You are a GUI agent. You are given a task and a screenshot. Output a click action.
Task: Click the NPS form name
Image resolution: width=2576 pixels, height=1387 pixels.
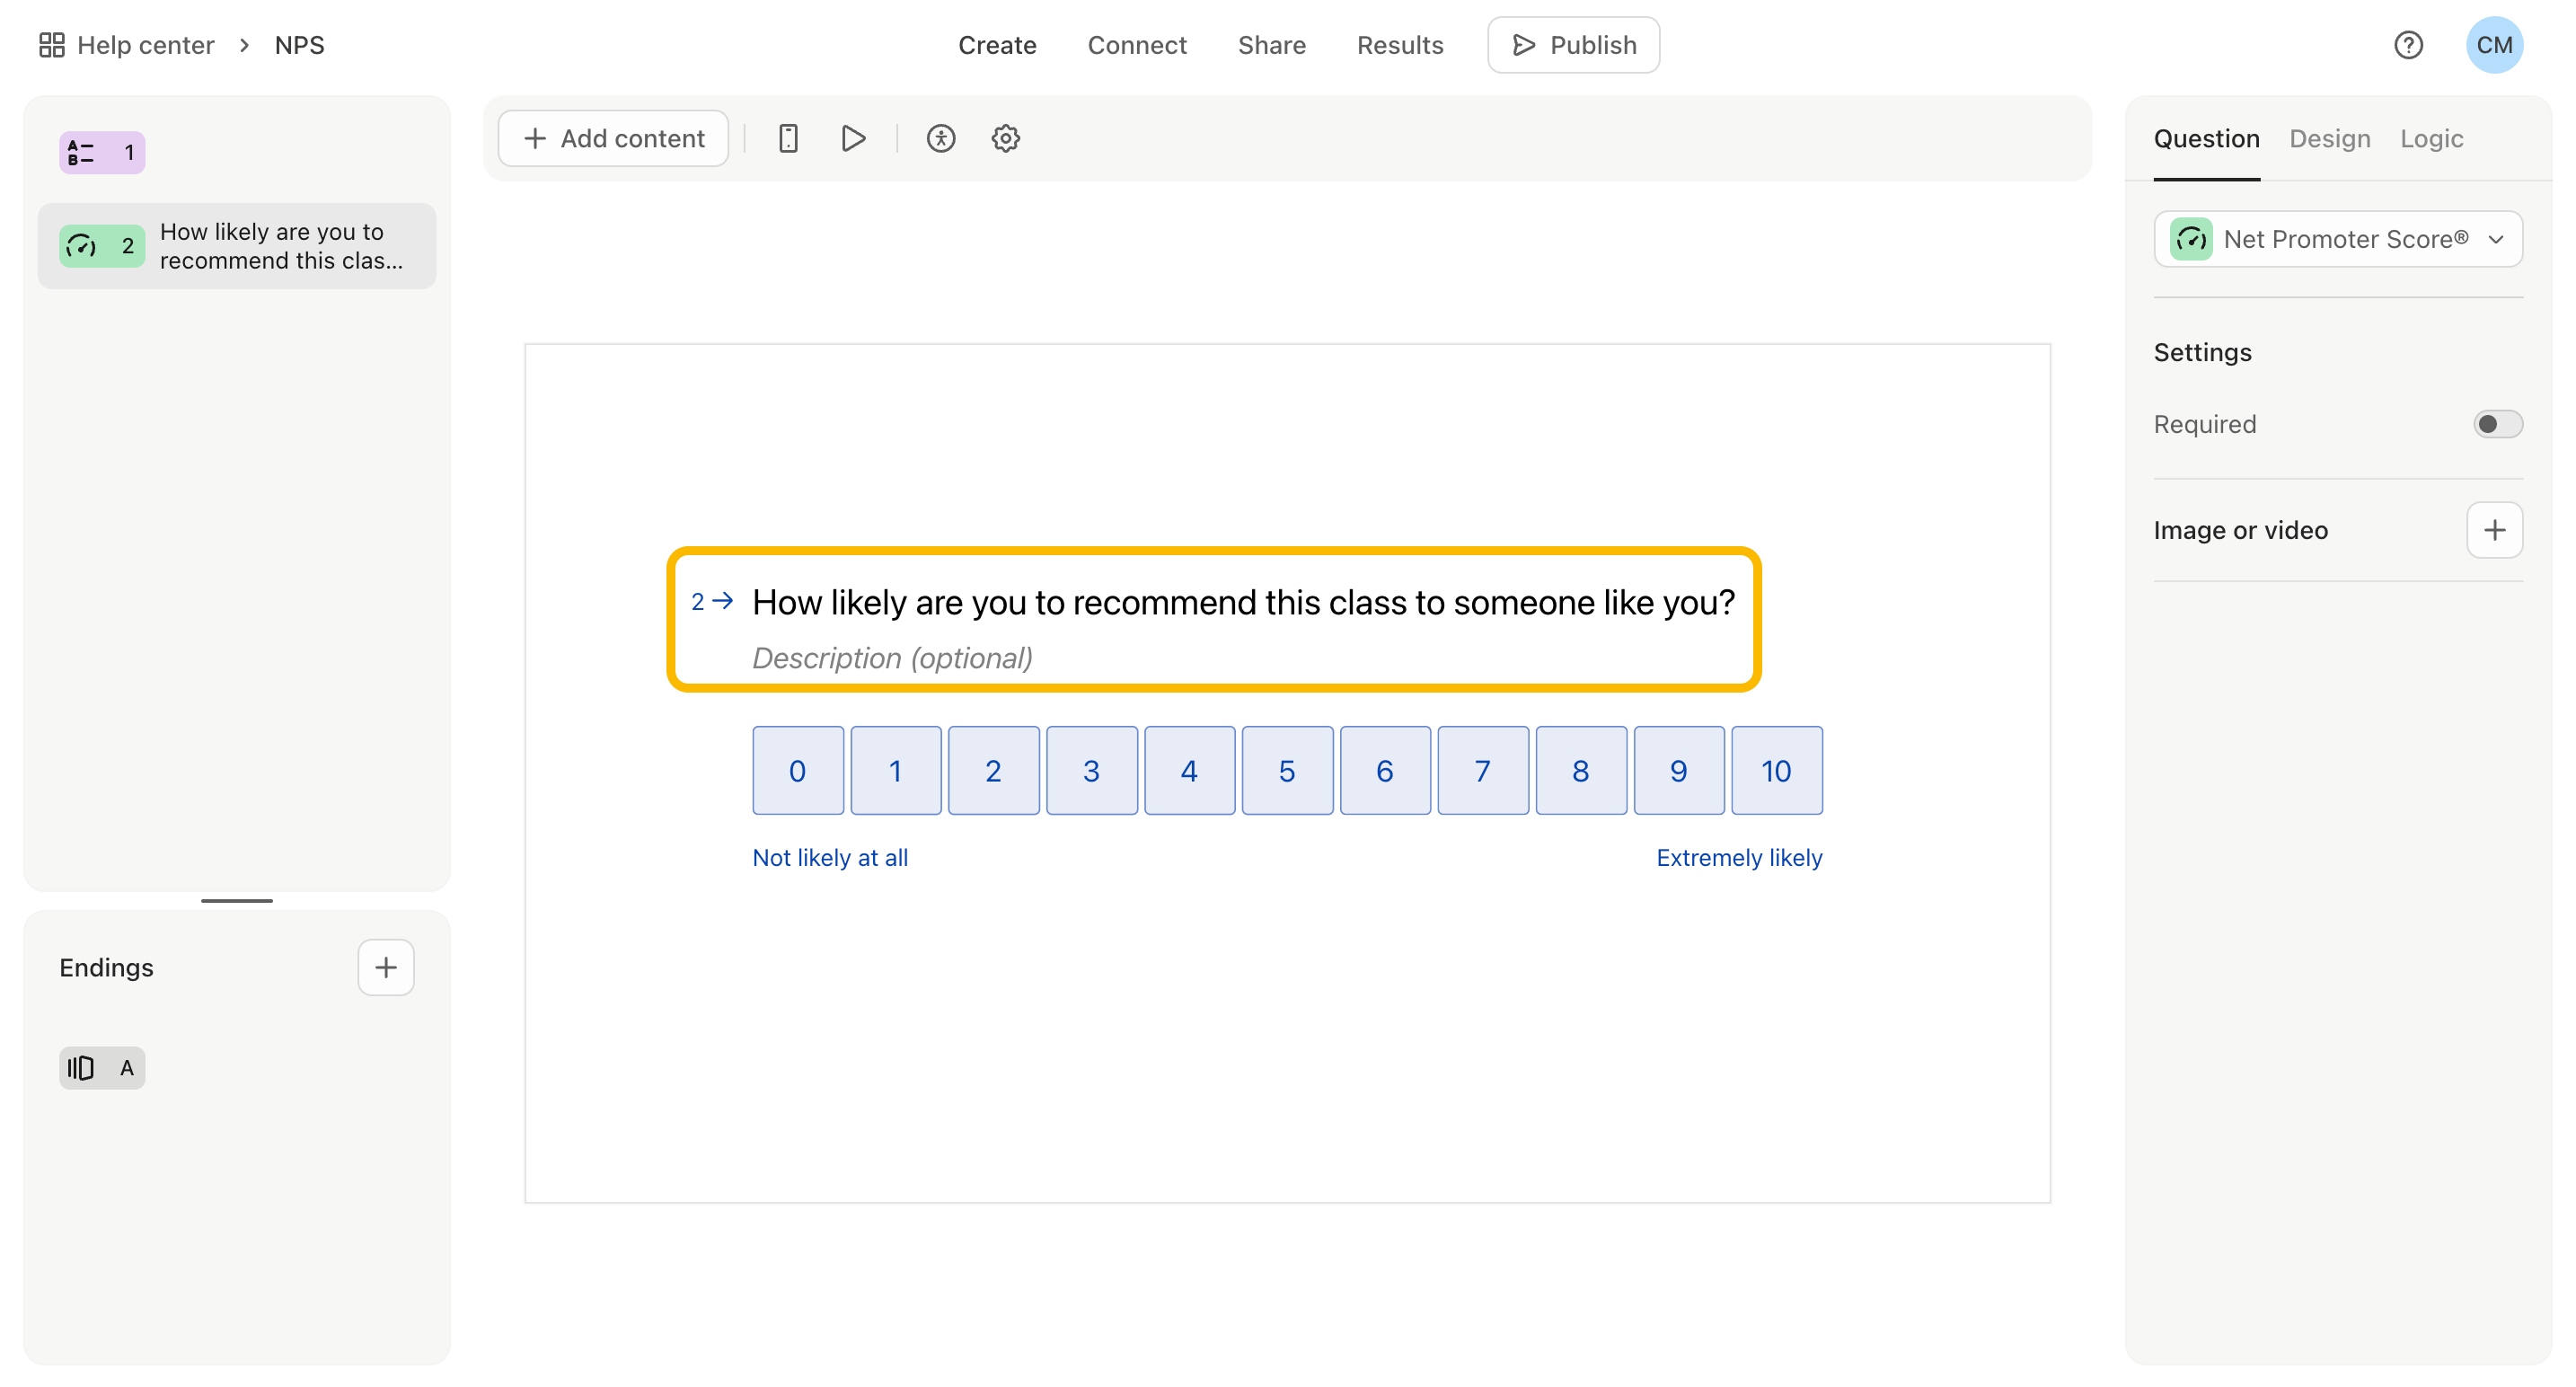(299, 45)
